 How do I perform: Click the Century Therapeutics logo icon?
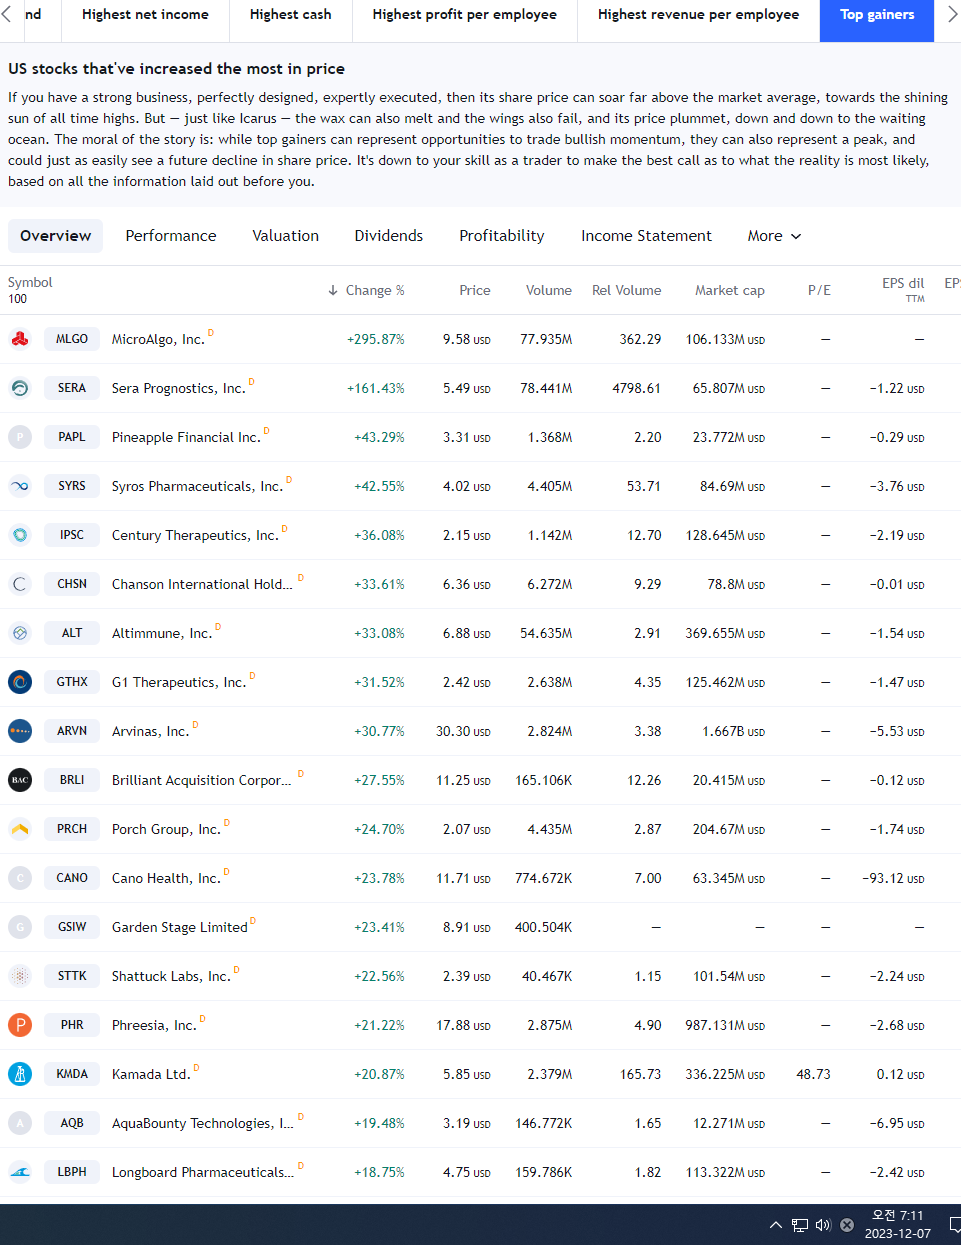[x=20, y=535]
